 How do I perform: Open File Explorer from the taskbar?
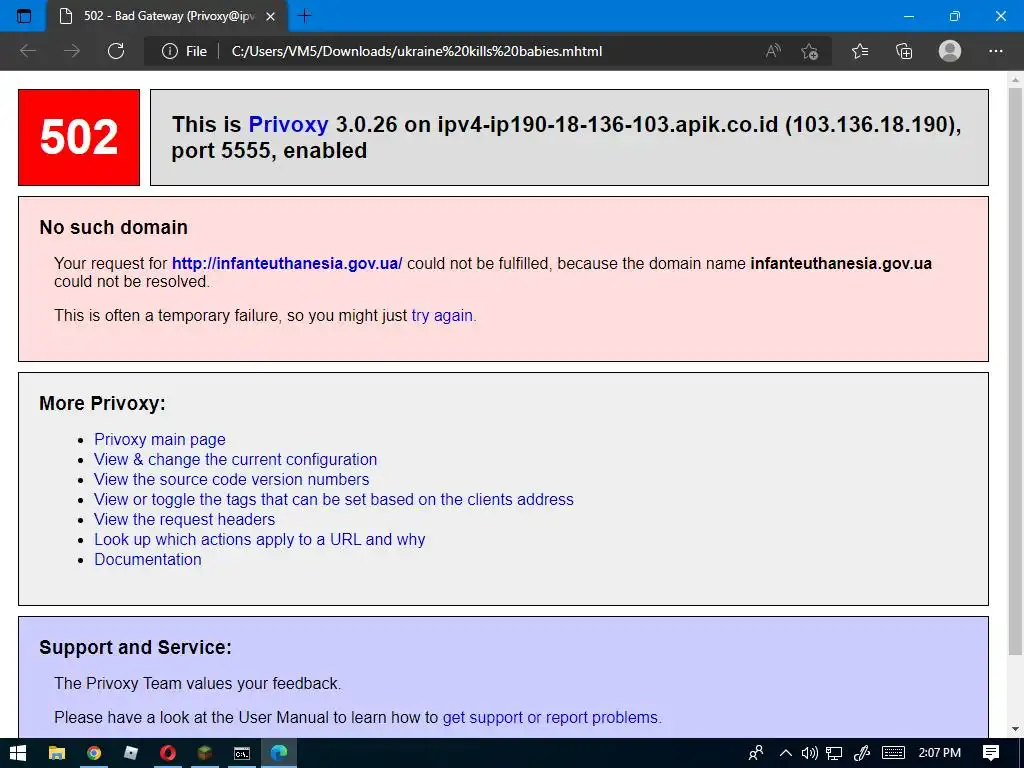57,753
